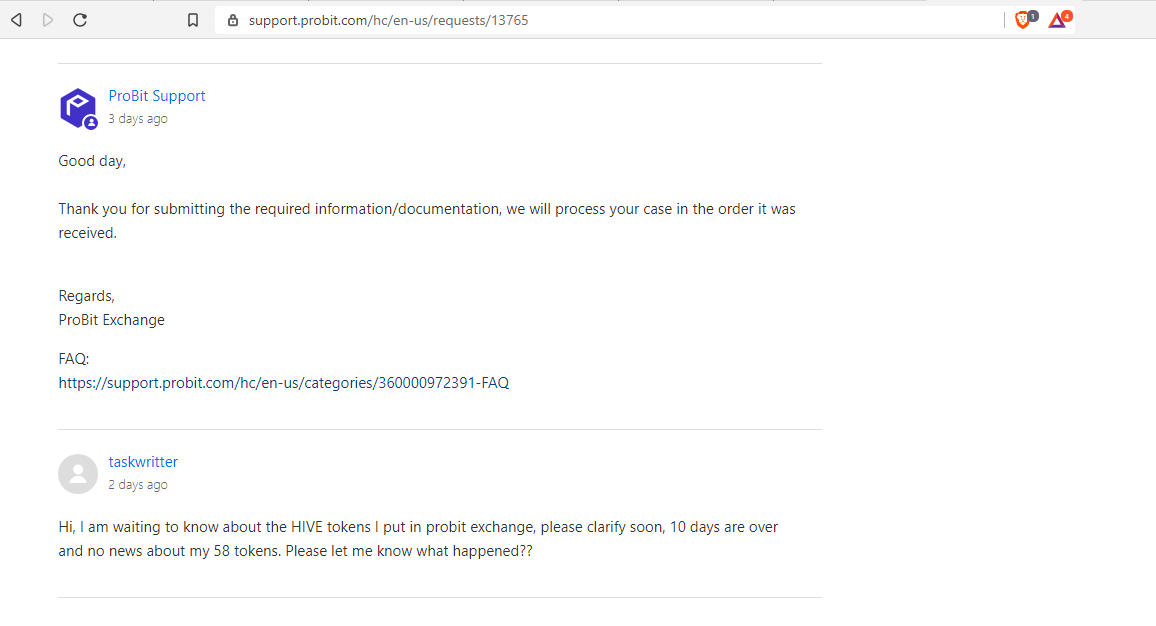The image size is (1156, 626).
Task: Click the '2 days ago' timestamp
Action: click(x=138, y=484)
